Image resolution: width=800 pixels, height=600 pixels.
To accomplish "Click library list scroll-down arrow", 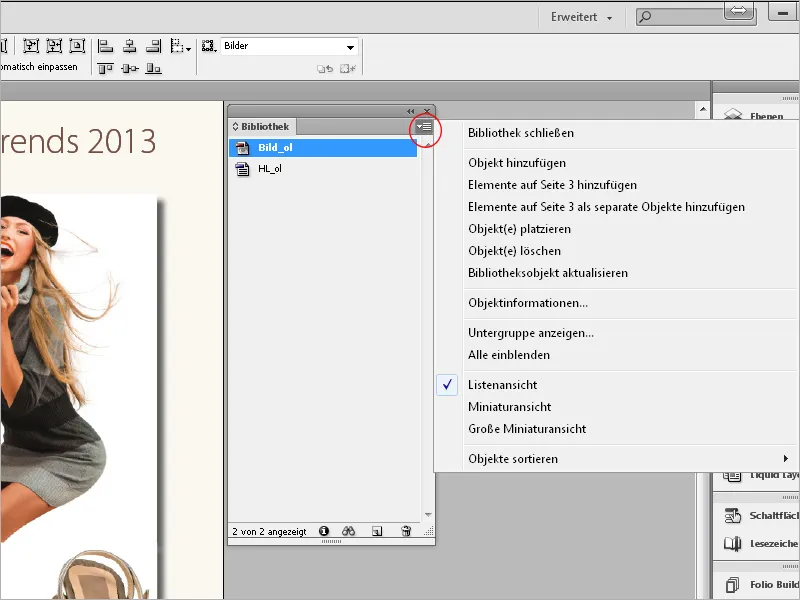I will click(428, 514).
